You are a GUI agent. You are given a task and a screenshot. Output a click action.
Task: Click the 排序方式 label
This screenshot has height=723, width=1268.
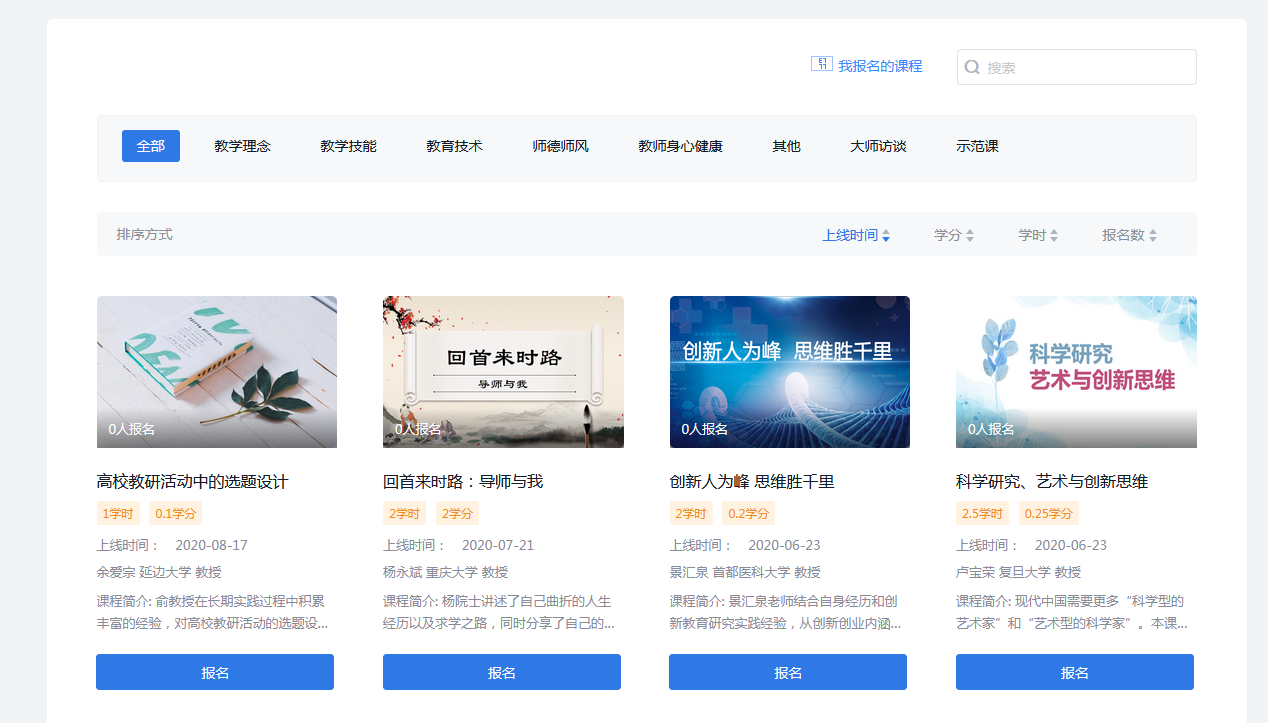point(144,235)
